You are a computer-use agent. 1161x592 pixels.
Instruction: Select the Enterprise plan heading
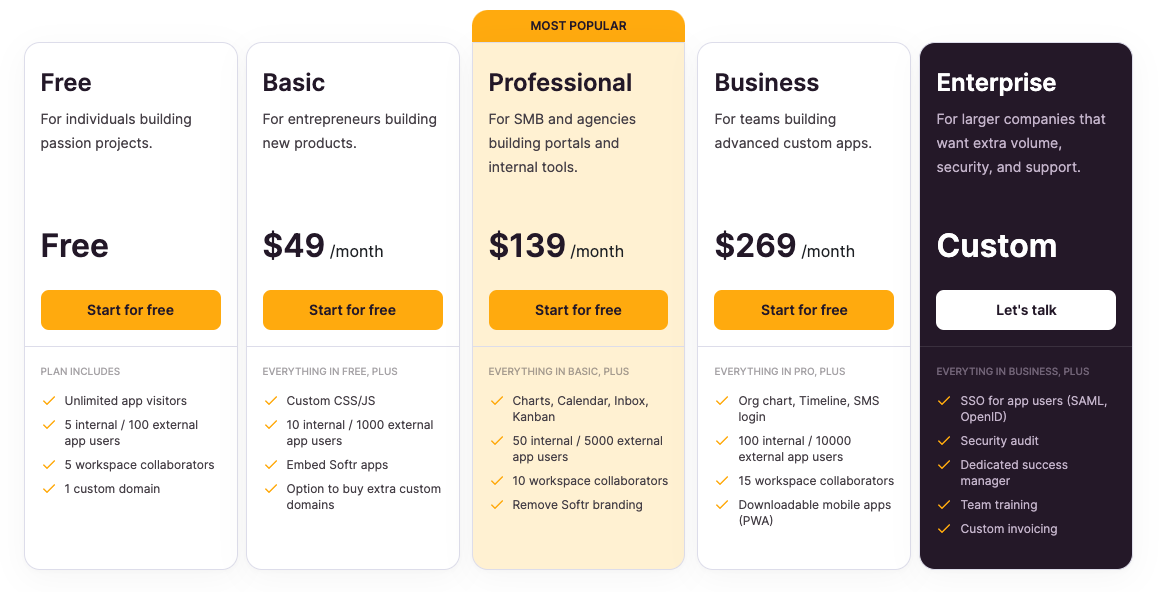(996, 83)
